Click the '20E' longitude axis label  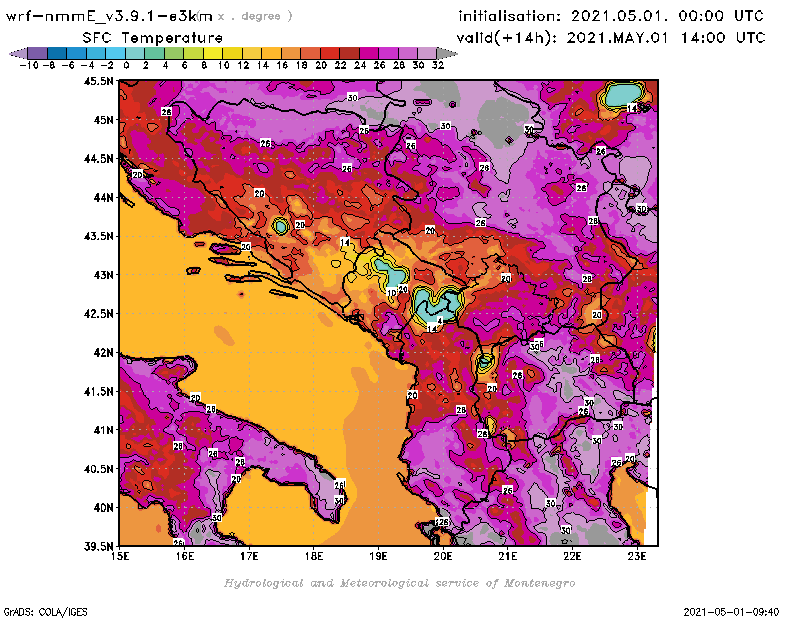point(443,556)
